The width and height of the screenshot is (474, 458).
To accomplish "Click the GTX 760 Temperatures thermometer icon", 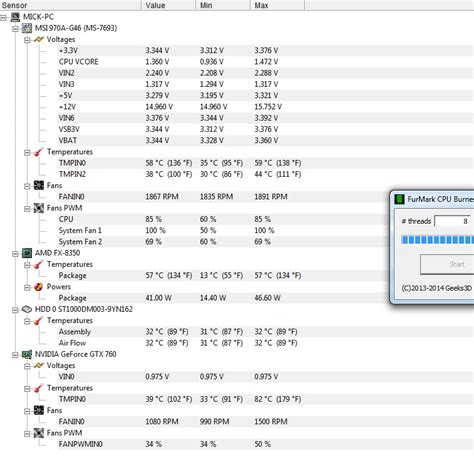I will point(39,388).
